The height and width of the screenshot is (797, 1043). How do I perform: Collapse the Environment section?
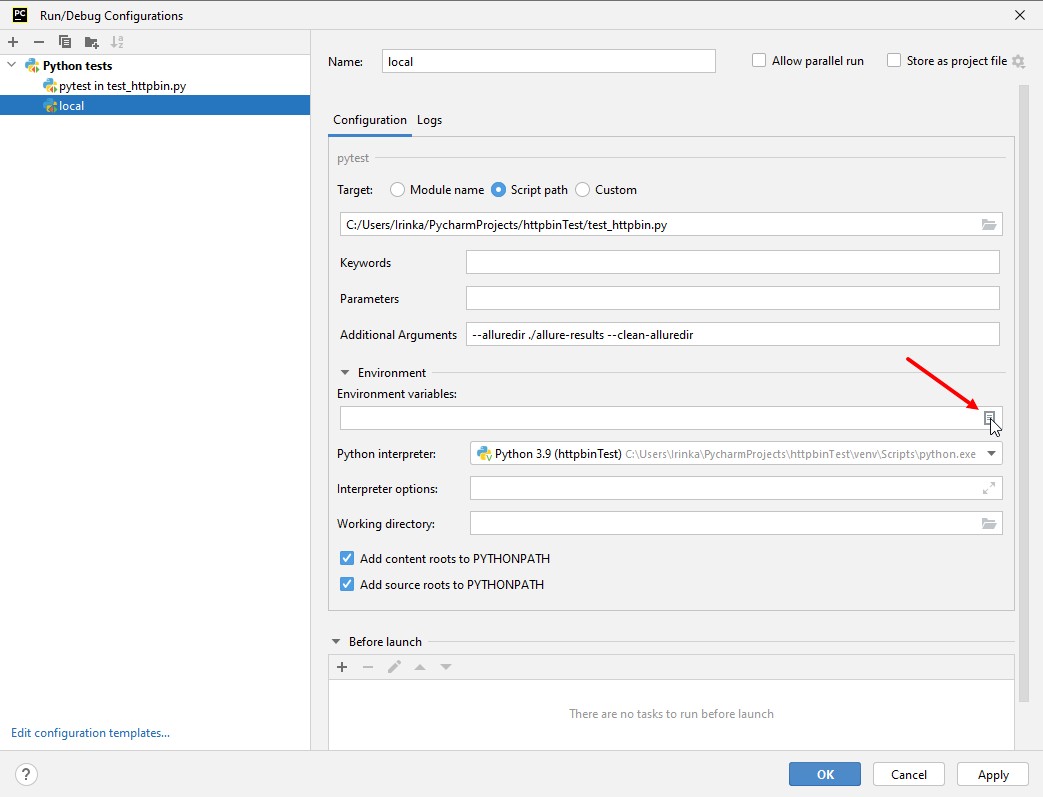pos(345,373)
